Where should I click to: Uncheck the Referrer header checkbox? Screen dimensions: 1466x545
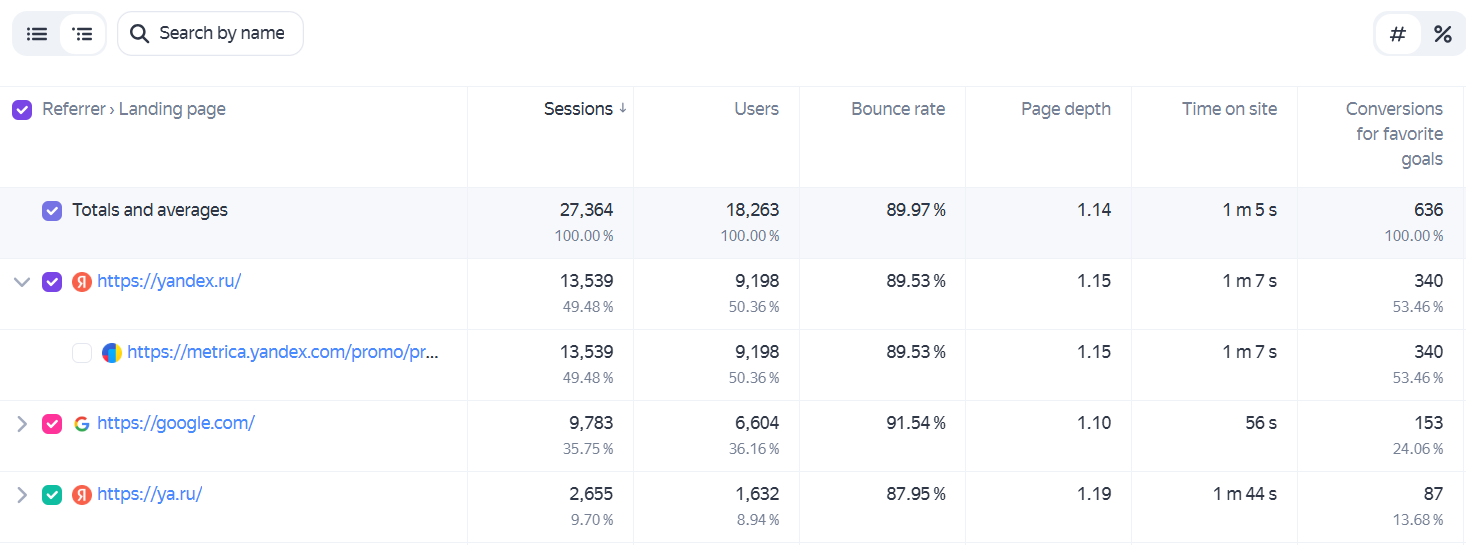[x=22, y=110]
